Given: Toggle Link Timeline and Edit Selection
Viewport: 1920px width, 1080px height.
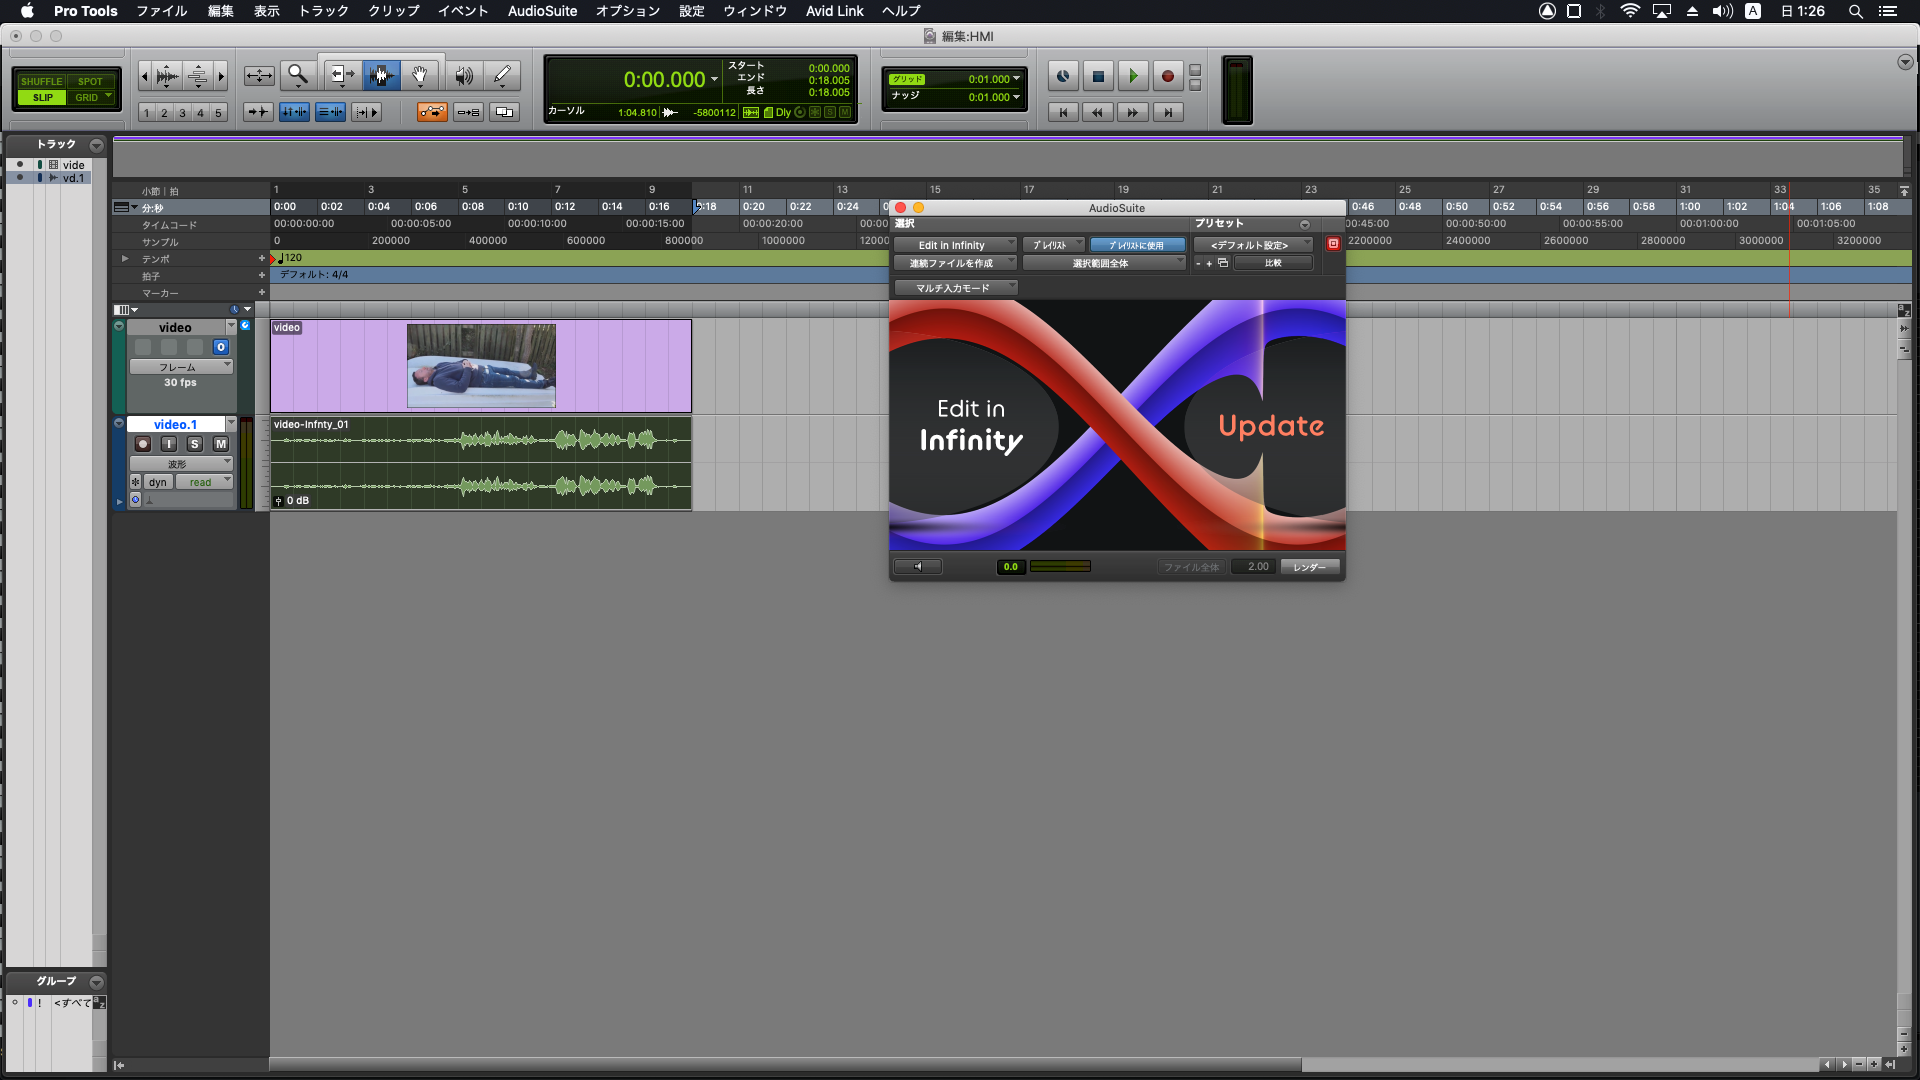Looking at the screenshot, I should tap(294, 112).
